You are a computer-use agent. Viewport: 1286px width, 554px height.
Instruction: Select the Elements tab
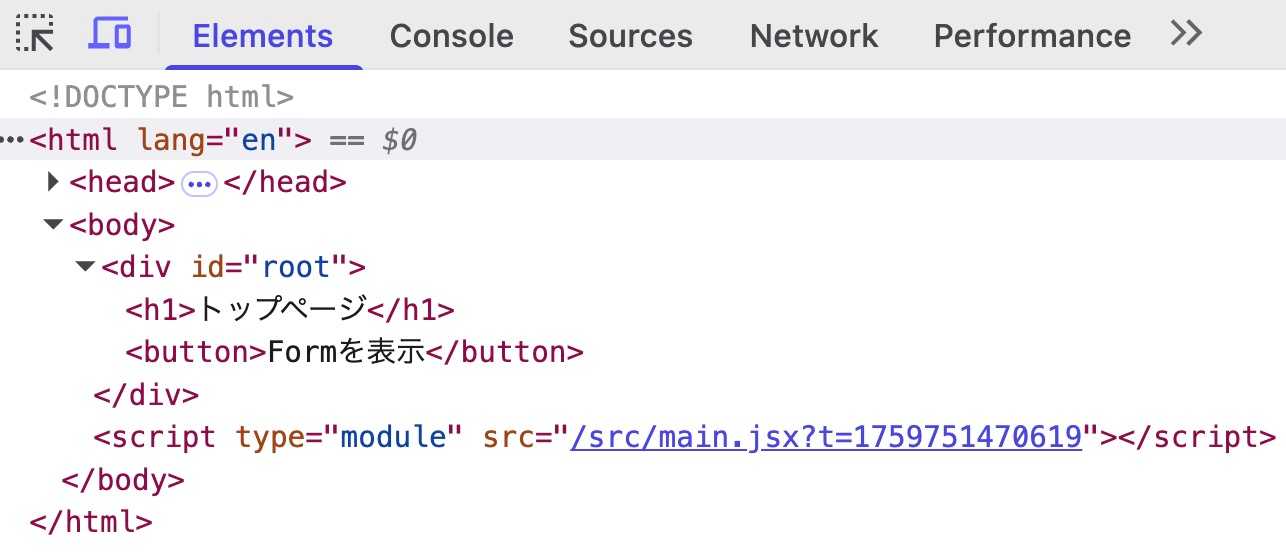(262, 36)
